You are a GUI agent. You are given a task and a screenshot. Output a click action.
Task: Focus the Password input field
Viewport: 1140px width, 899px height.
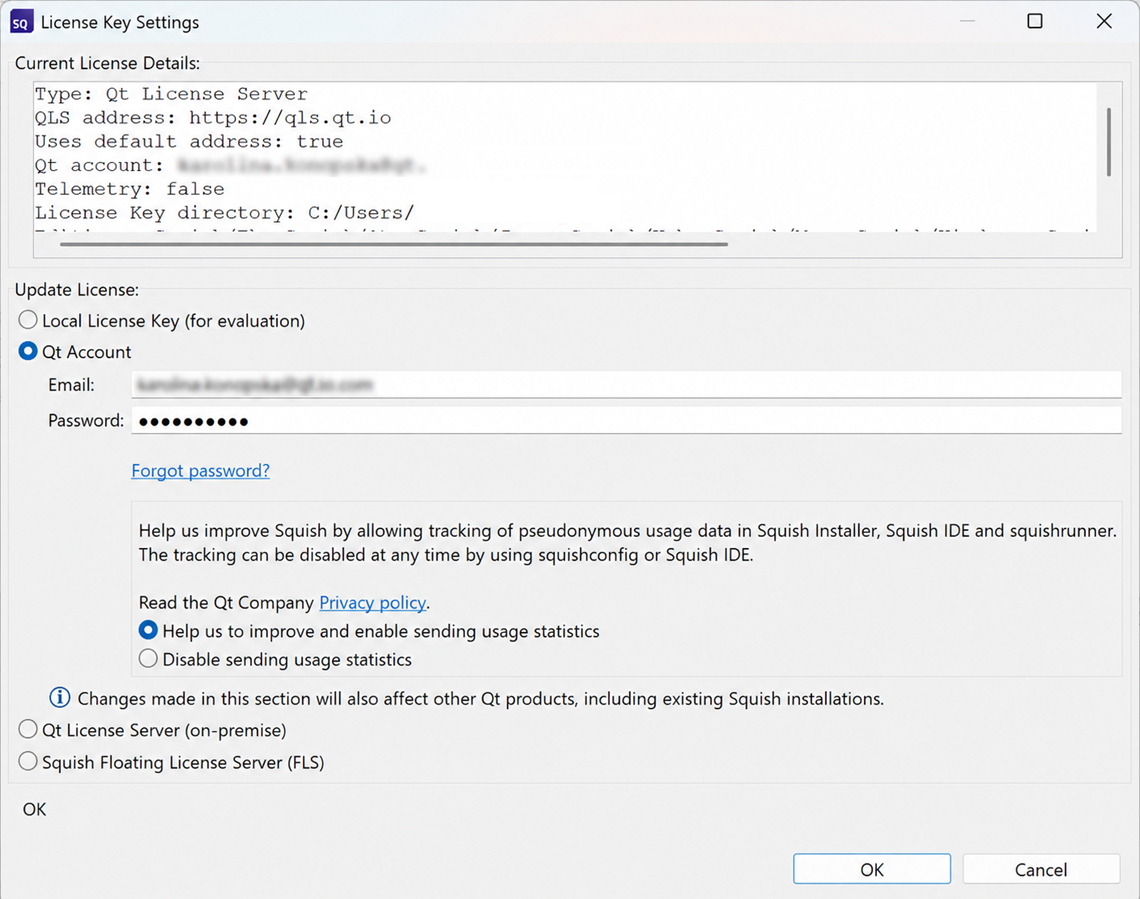point(626,420)
